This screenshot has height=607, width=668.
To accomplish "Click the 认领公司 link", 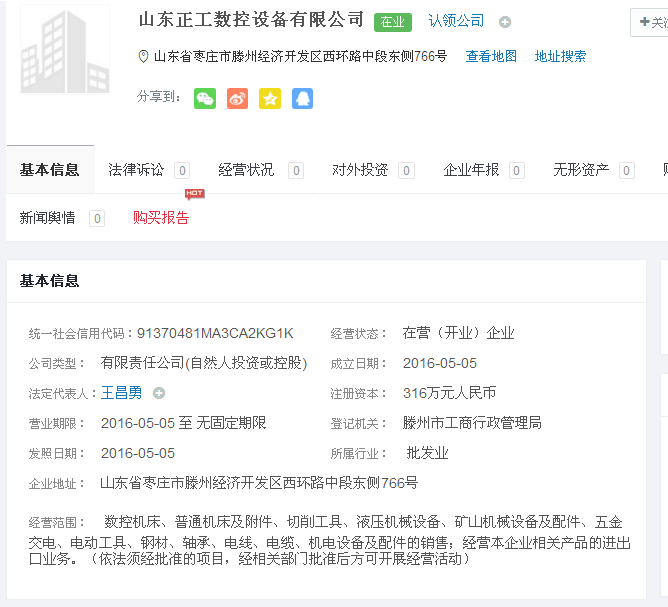I will pyautogui.click(x=456, y=21).
